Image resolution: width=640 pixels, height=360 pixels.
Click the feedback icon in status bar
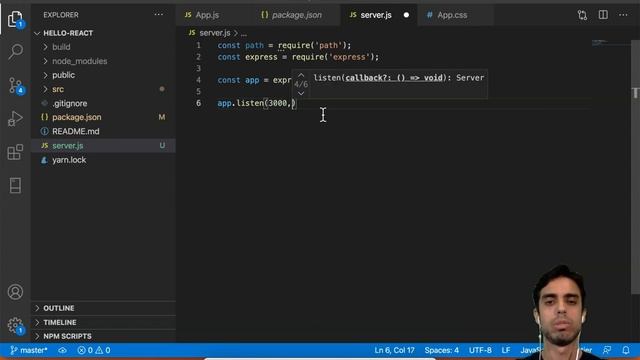(x=607, y=350)
